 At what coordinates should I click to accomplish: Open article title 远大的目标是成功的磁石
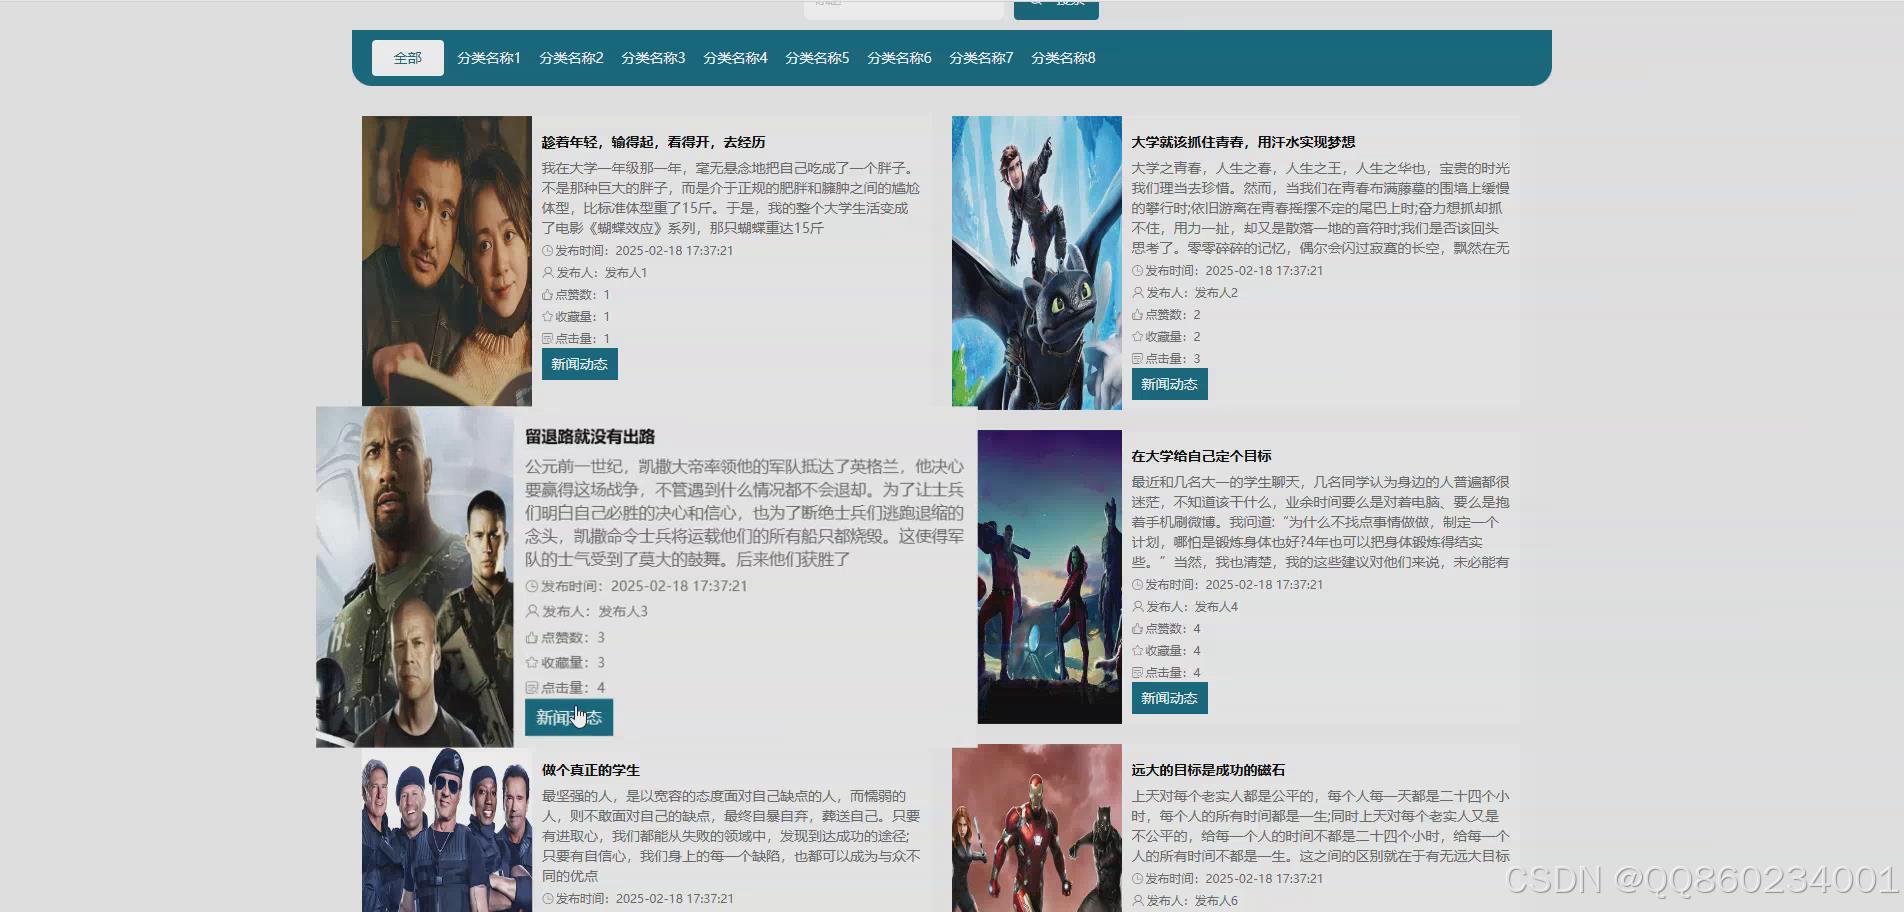point(1208,770)
